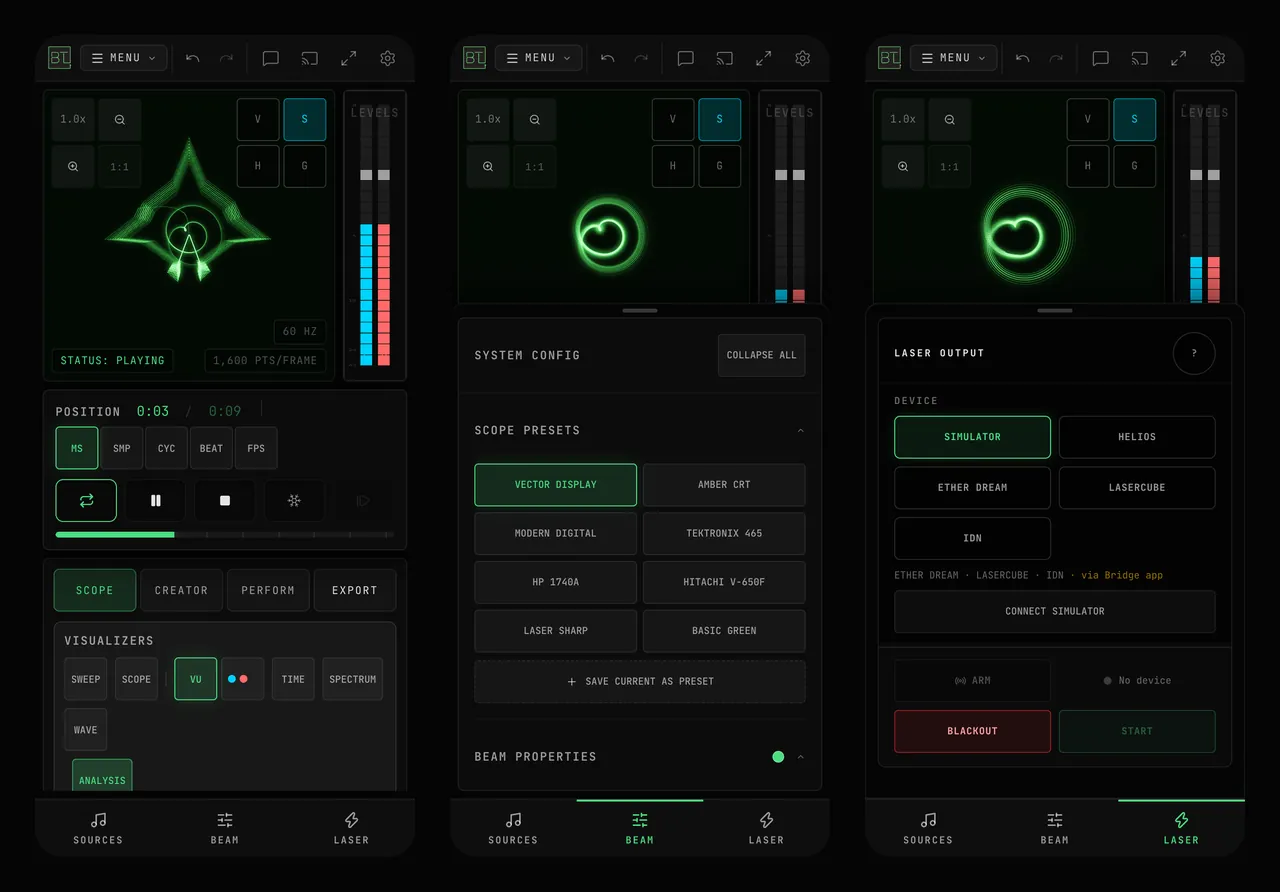This screenshot has width=1280, height=892.
Task: Click Connect Simulator button
Action: click(1055, 611)
